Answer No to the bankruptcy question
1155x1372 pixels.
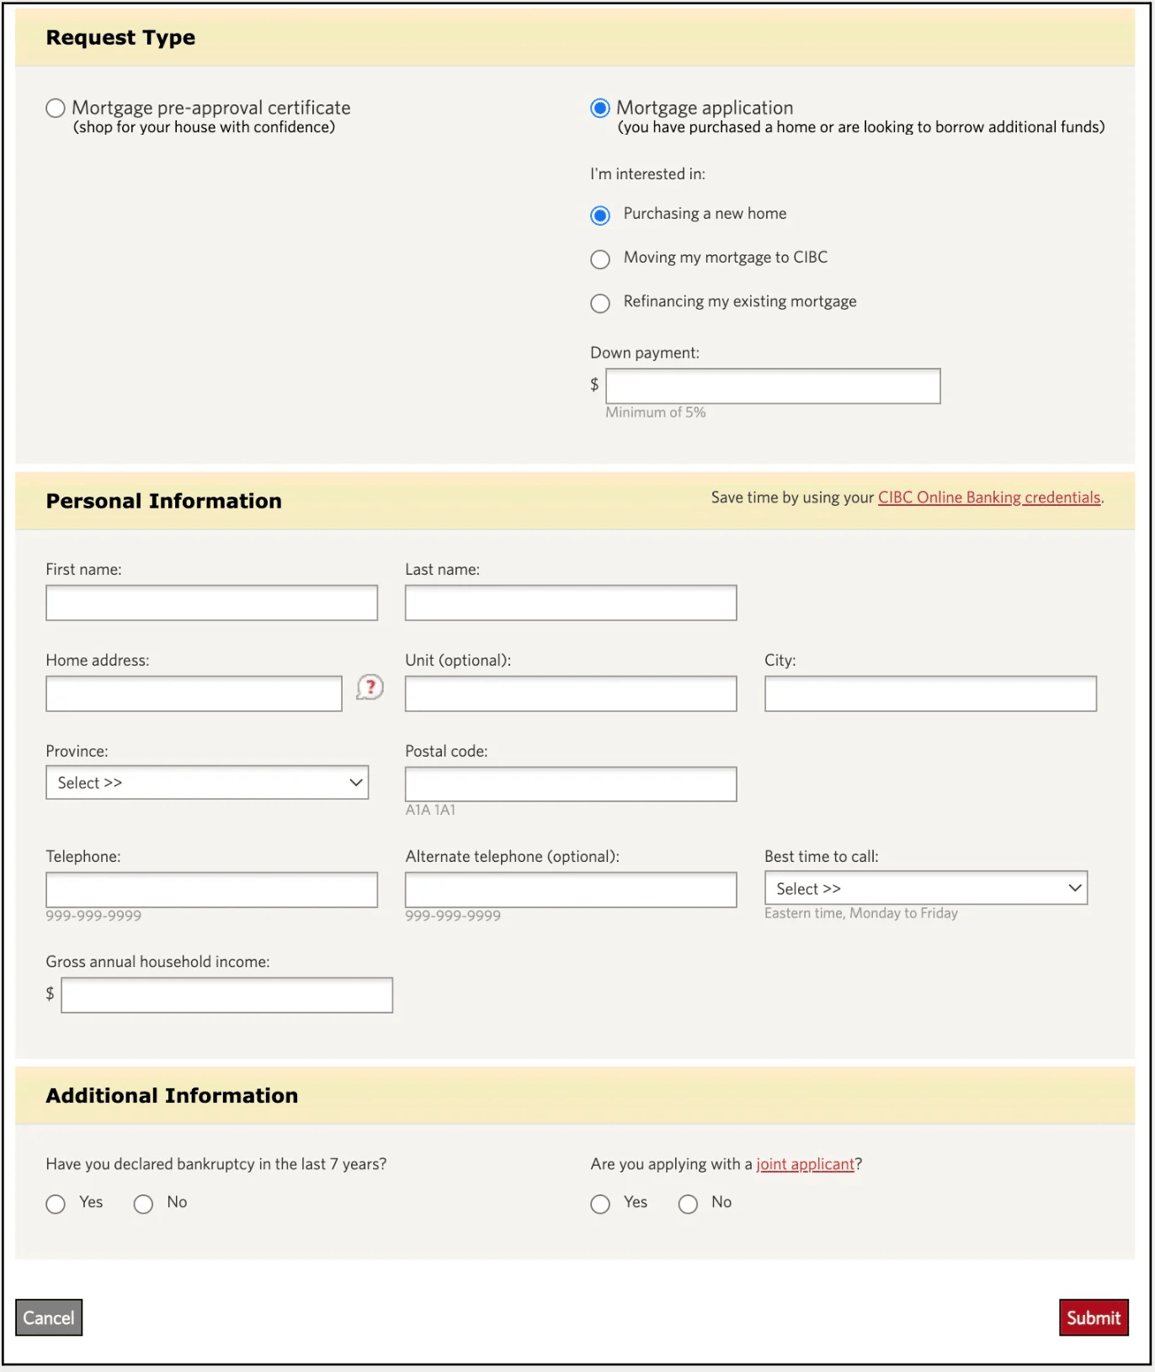click(x=143, y=1204)
